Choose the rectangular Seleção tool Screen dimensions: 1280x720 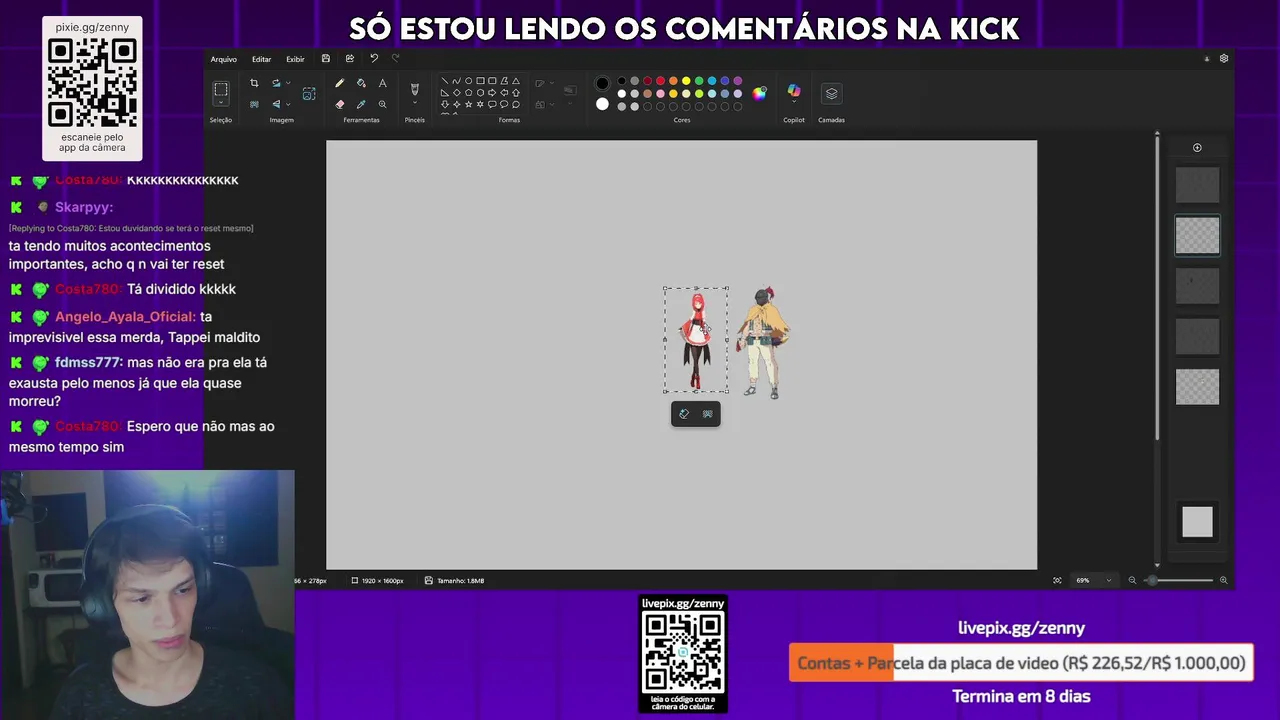[x=221, y=89]
